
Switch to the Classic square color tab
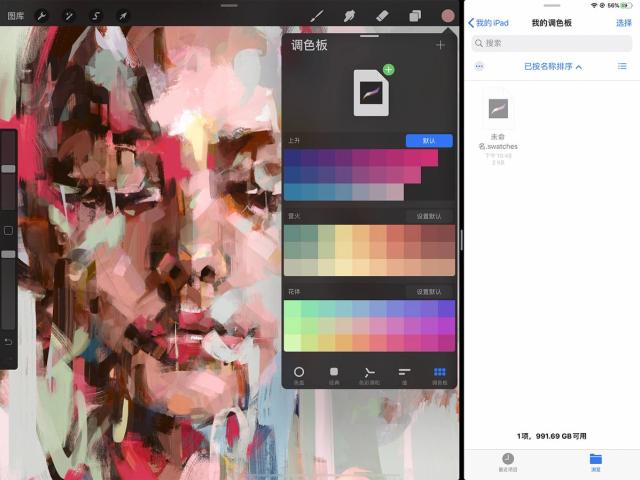[334, 375]
